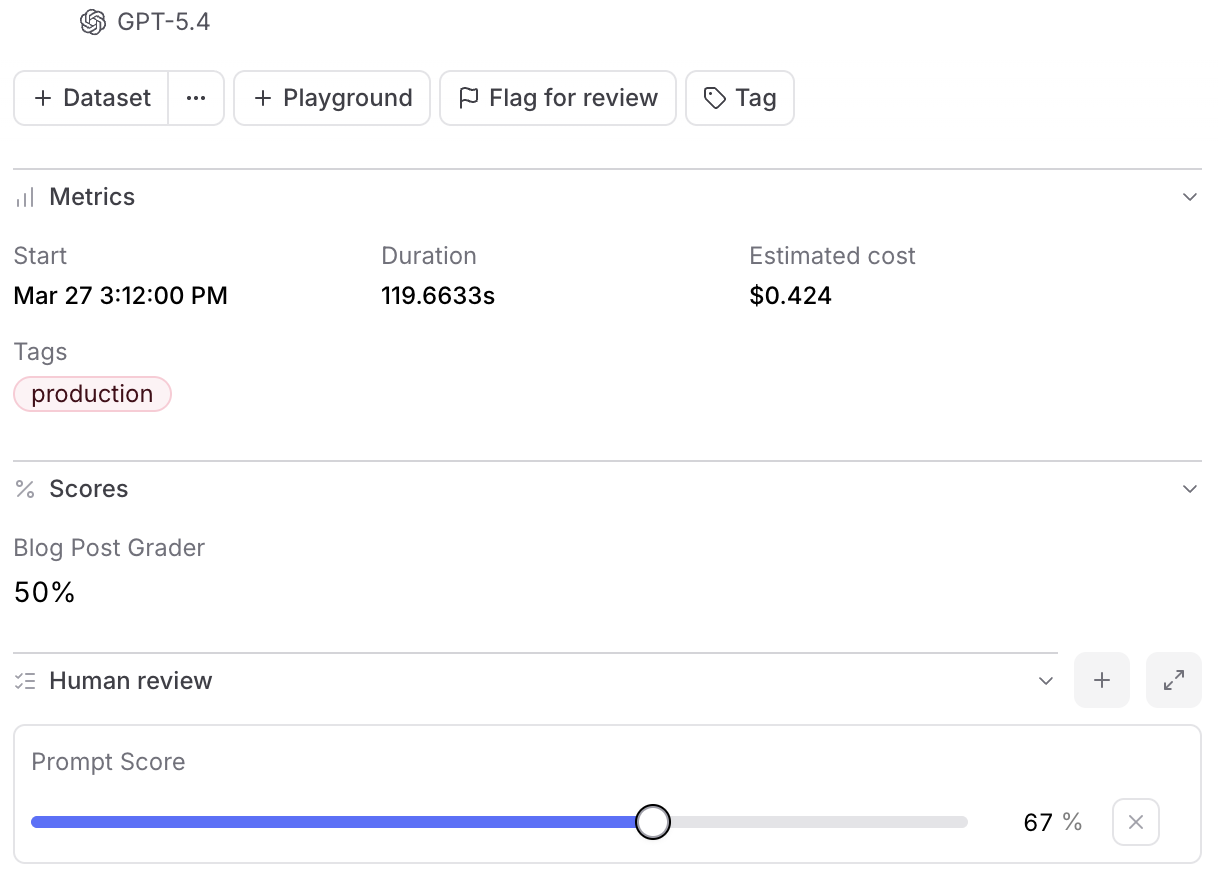Click the plus icon to add a human review
1218x890 pixels.
pos(1102,680)
